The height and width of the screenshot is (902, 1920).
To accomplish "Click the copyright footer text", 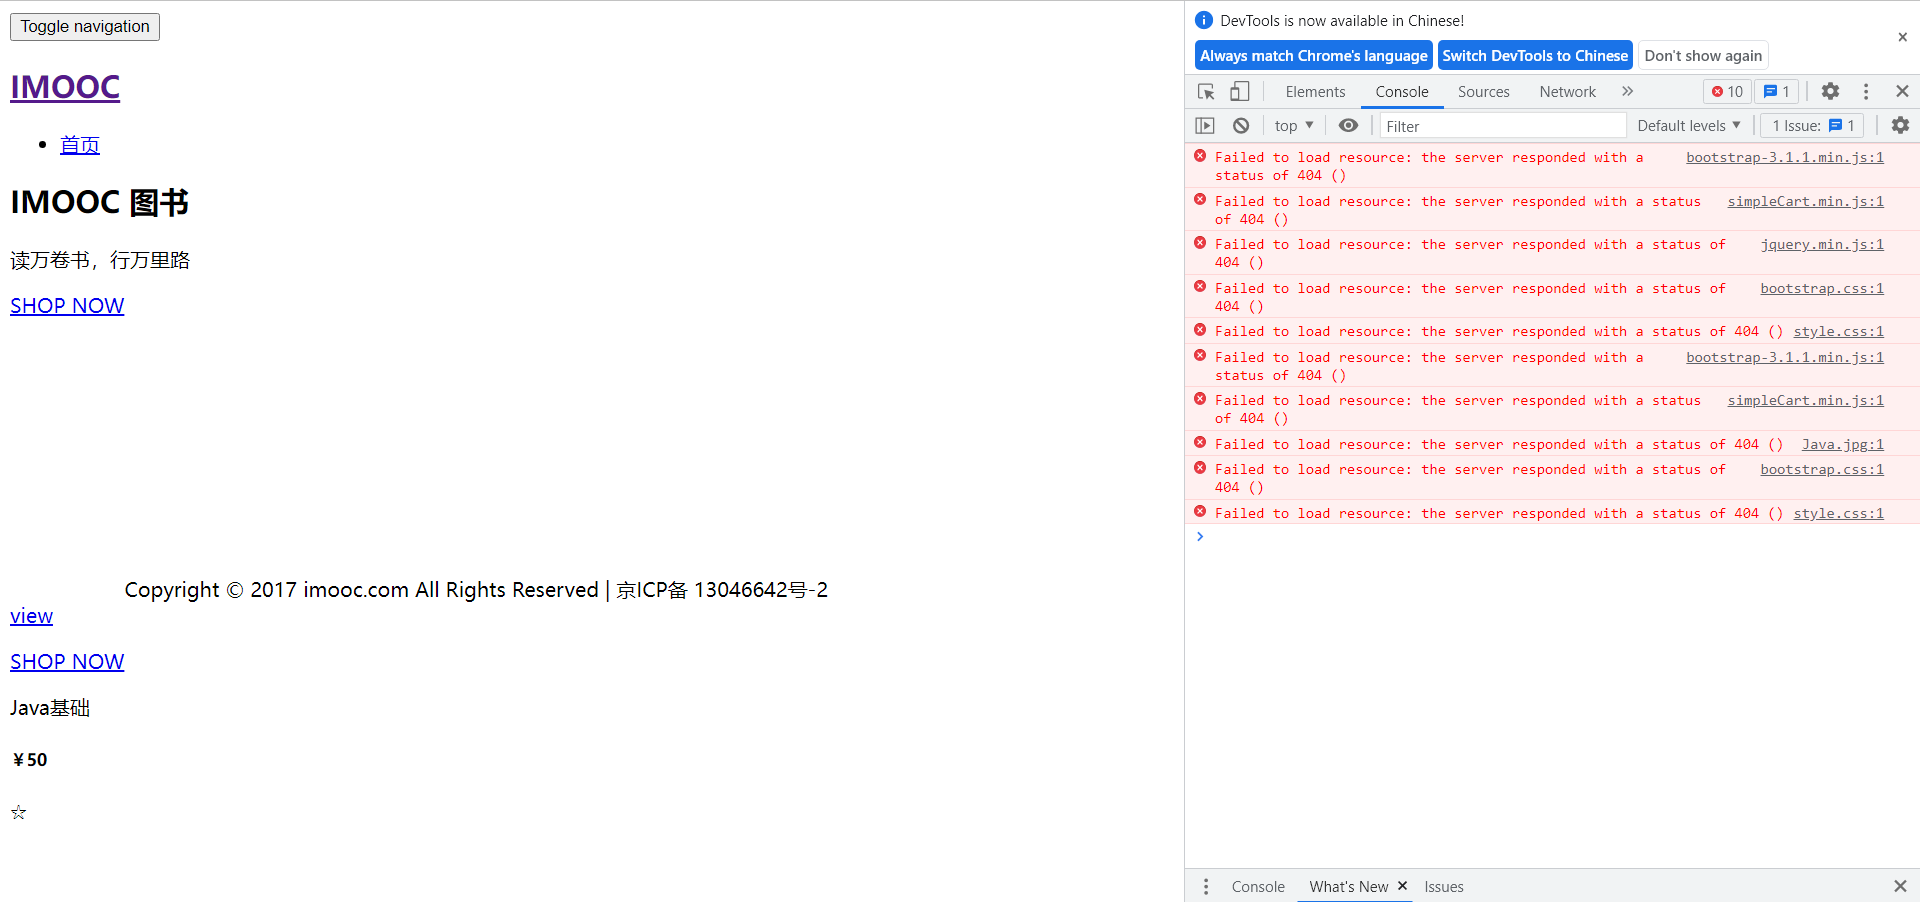I will point(476,590).
